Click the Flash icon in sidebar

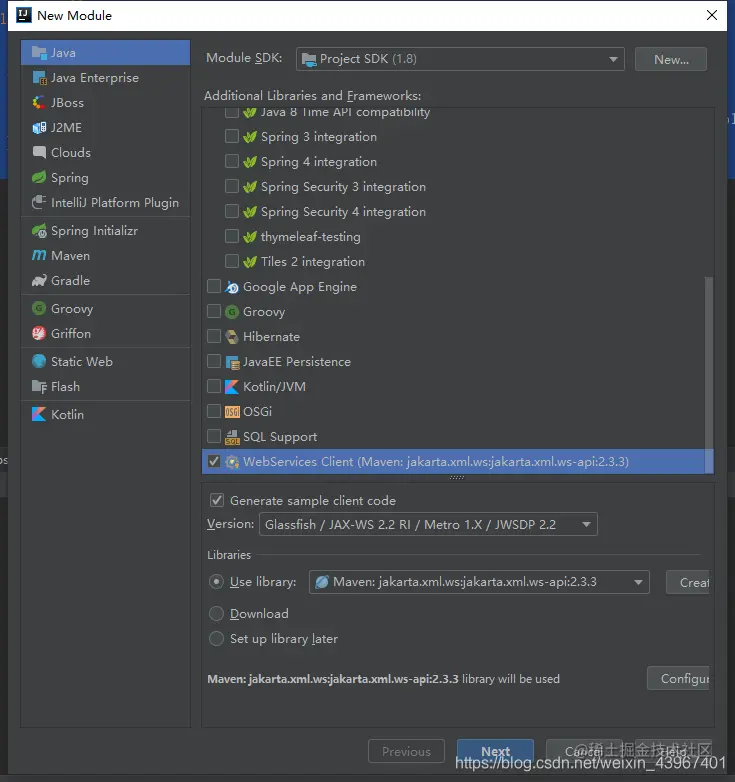pos(39,387)
